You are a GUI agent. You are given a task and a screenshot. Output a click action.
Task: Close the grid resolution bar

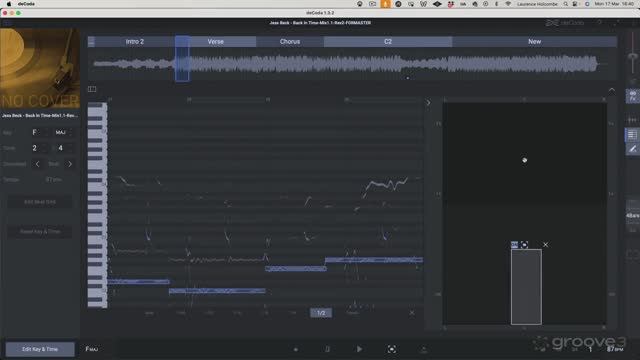coord(412,313)
